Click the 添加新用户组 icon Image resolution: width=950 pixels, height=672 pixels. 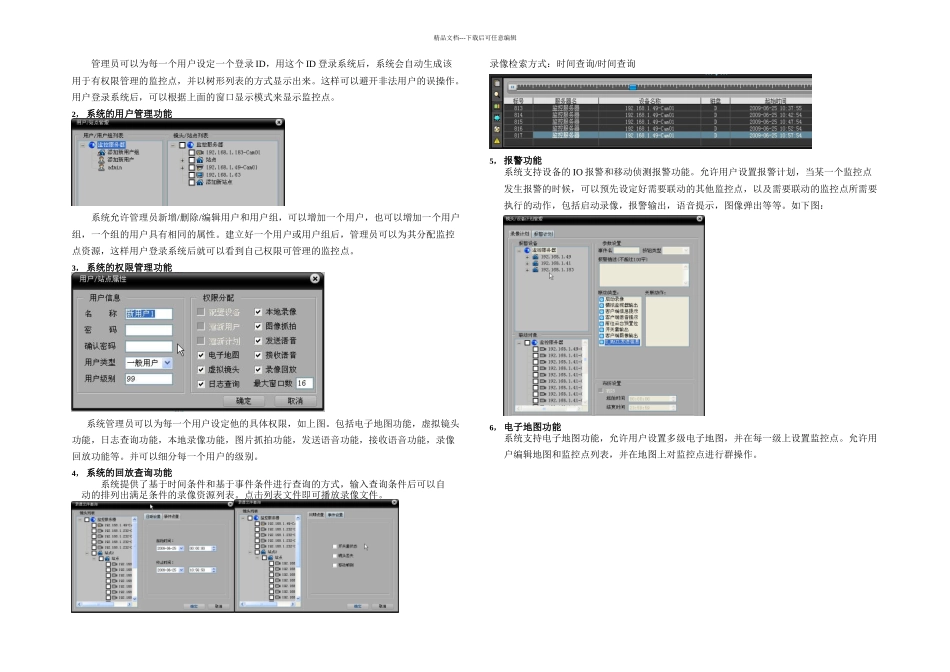coord(101,153)
